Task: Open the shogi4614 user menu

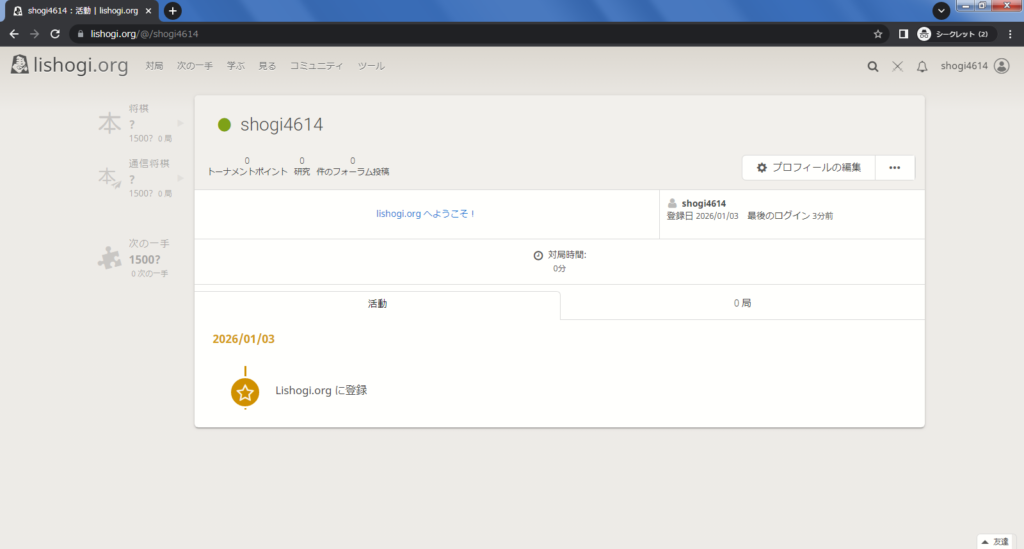Action: click(x=974, y=66)
